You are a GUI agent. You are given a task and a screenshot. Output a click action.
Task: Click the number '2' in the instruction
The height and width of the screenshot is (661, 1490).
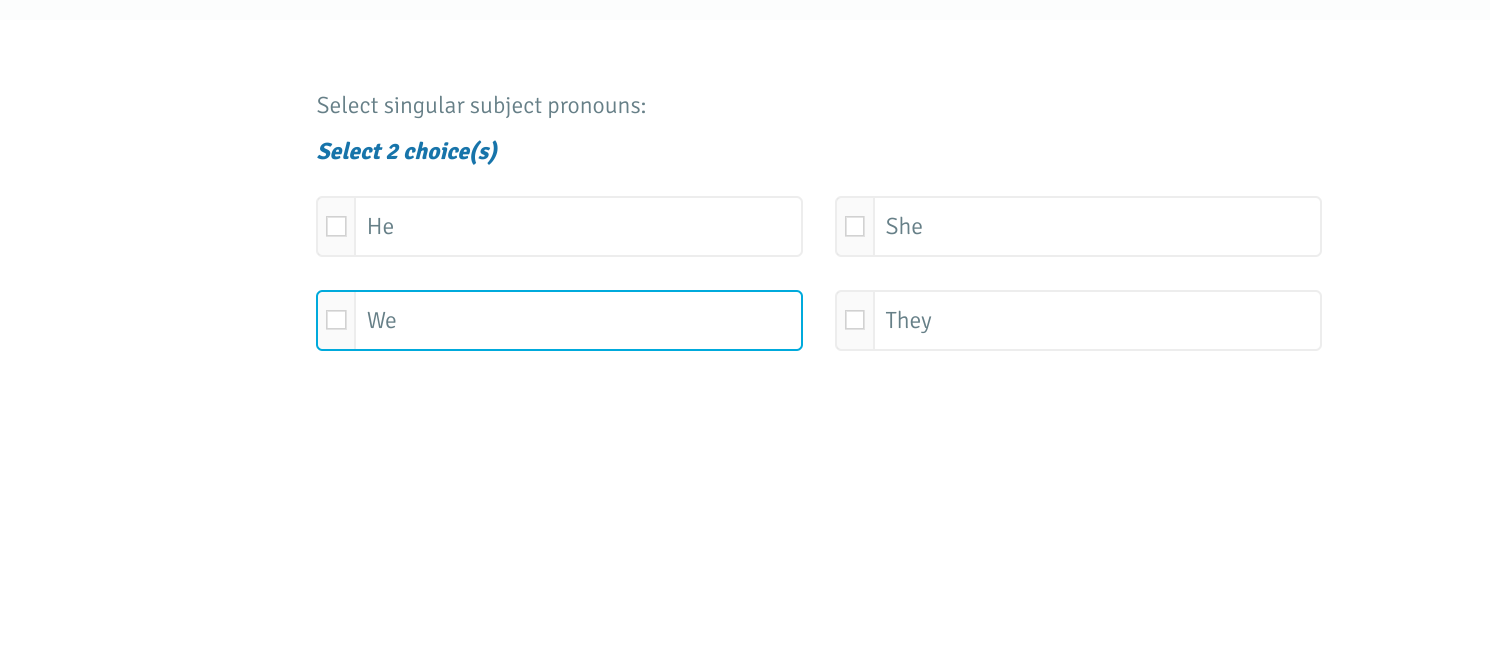pyautogui.click(x=393, y=152)
